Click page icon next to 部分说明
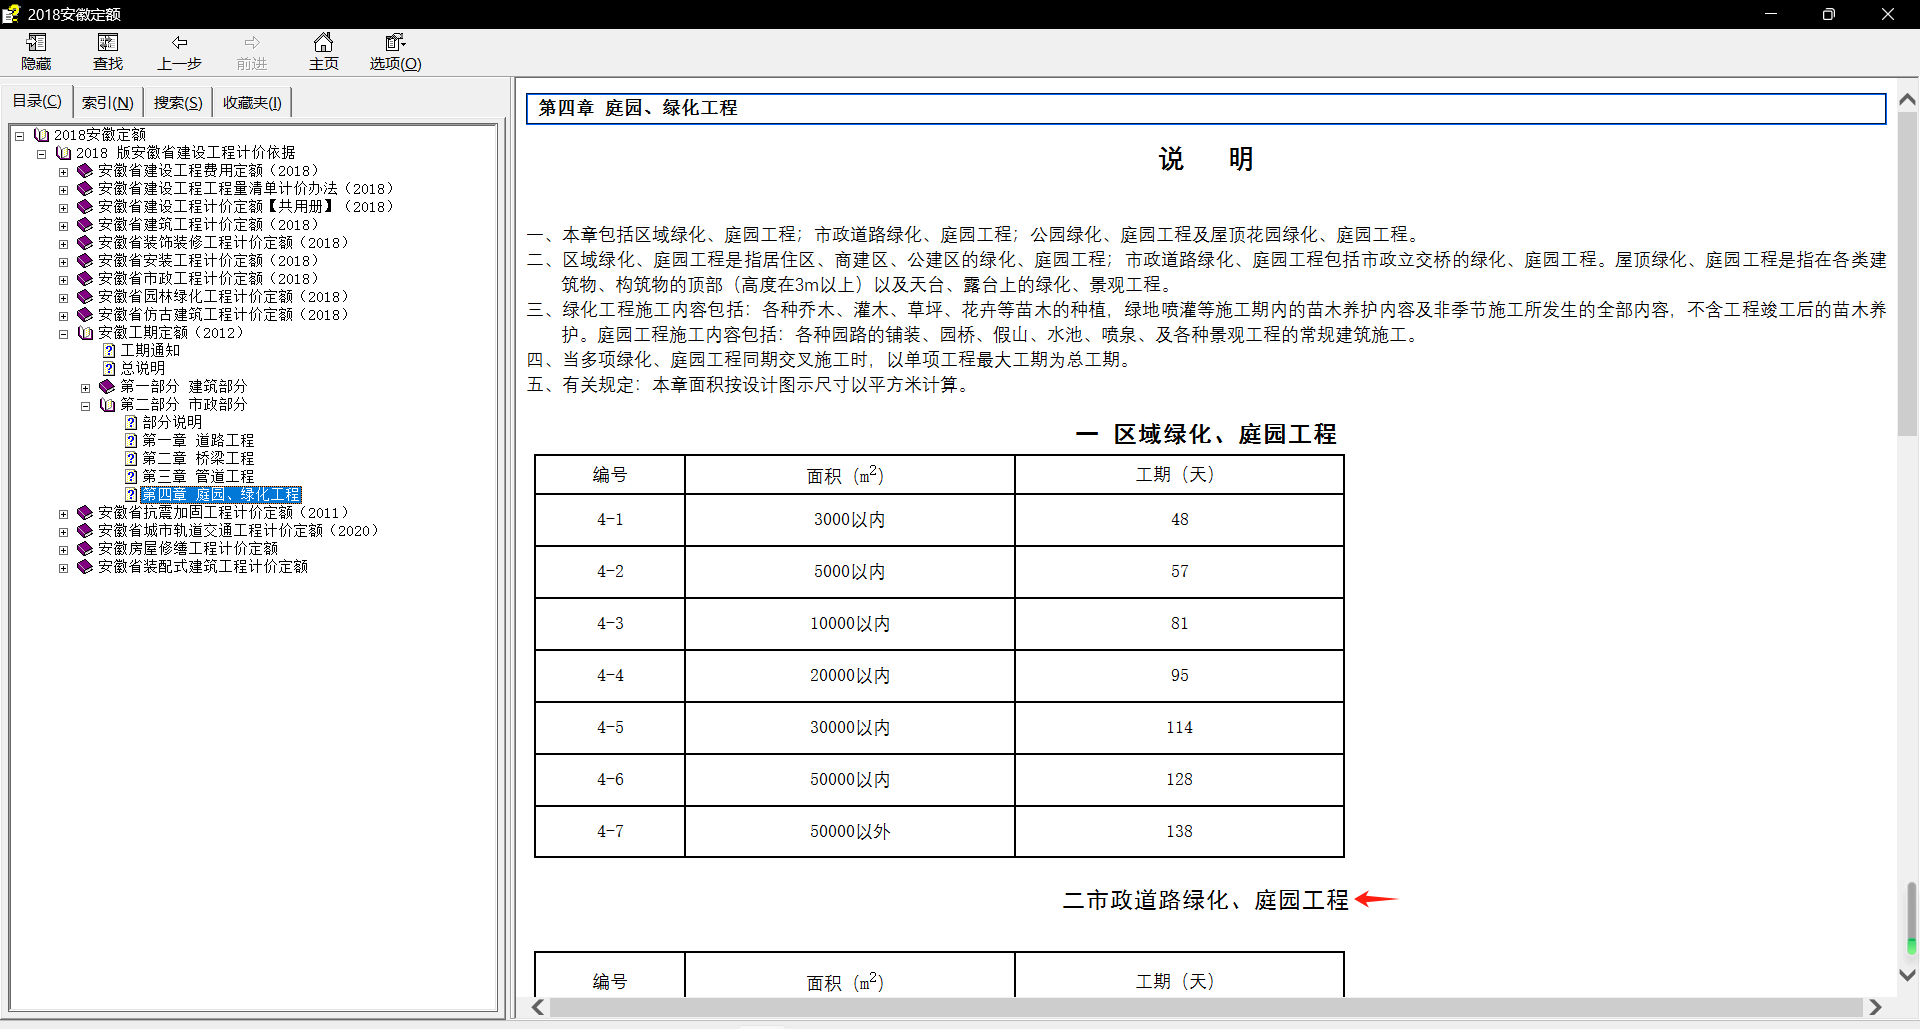 131,423
